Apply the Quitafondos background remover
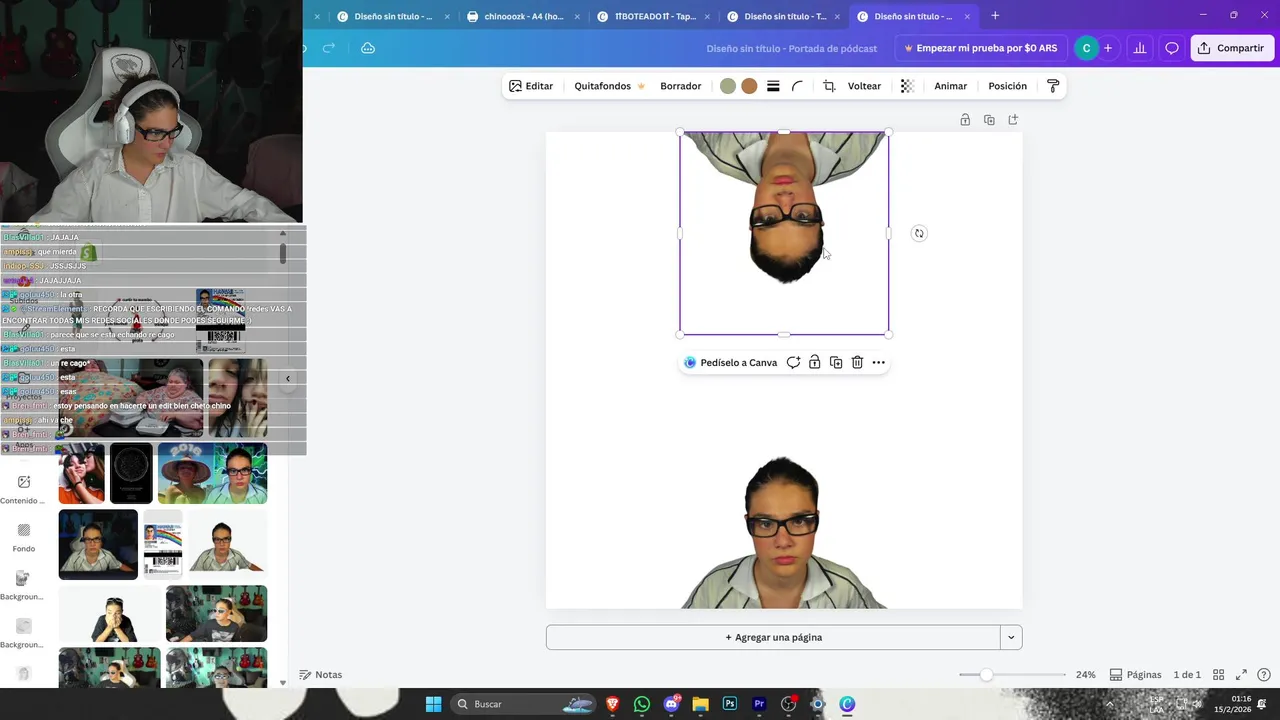The height and width of the screenshot is (720, 1280). click(609, 86)
